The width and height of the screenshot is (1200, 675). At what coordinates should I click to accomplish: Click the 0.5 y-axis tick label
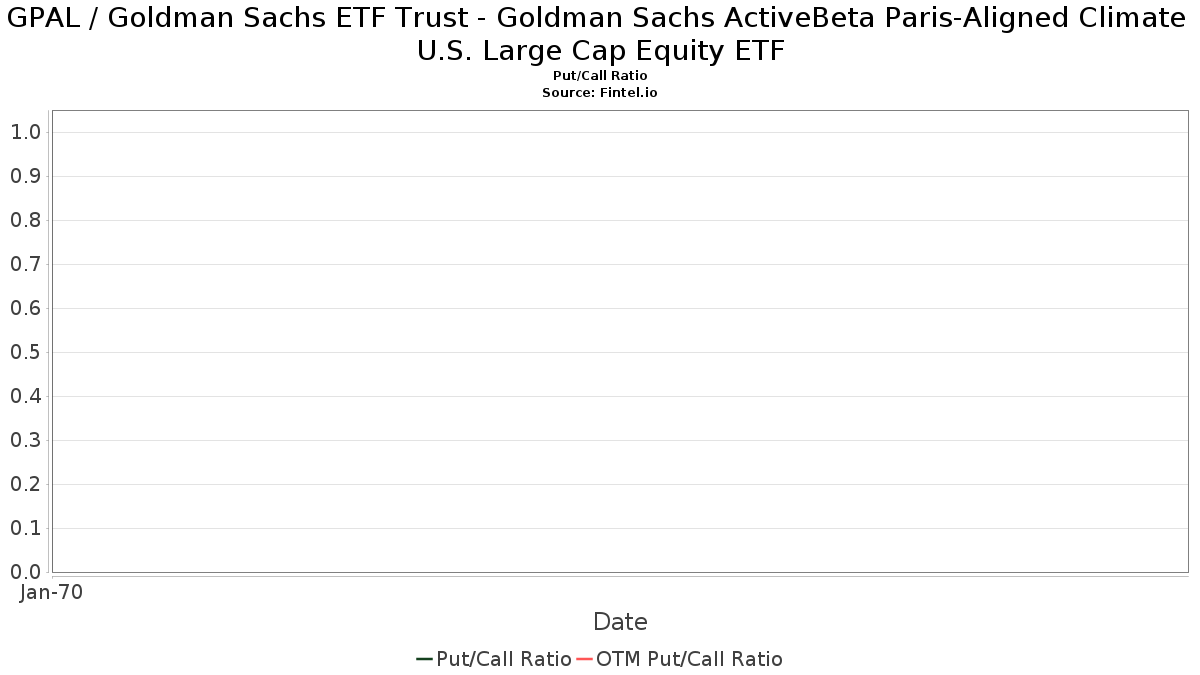pyautogui.click(x=25, y=352)
